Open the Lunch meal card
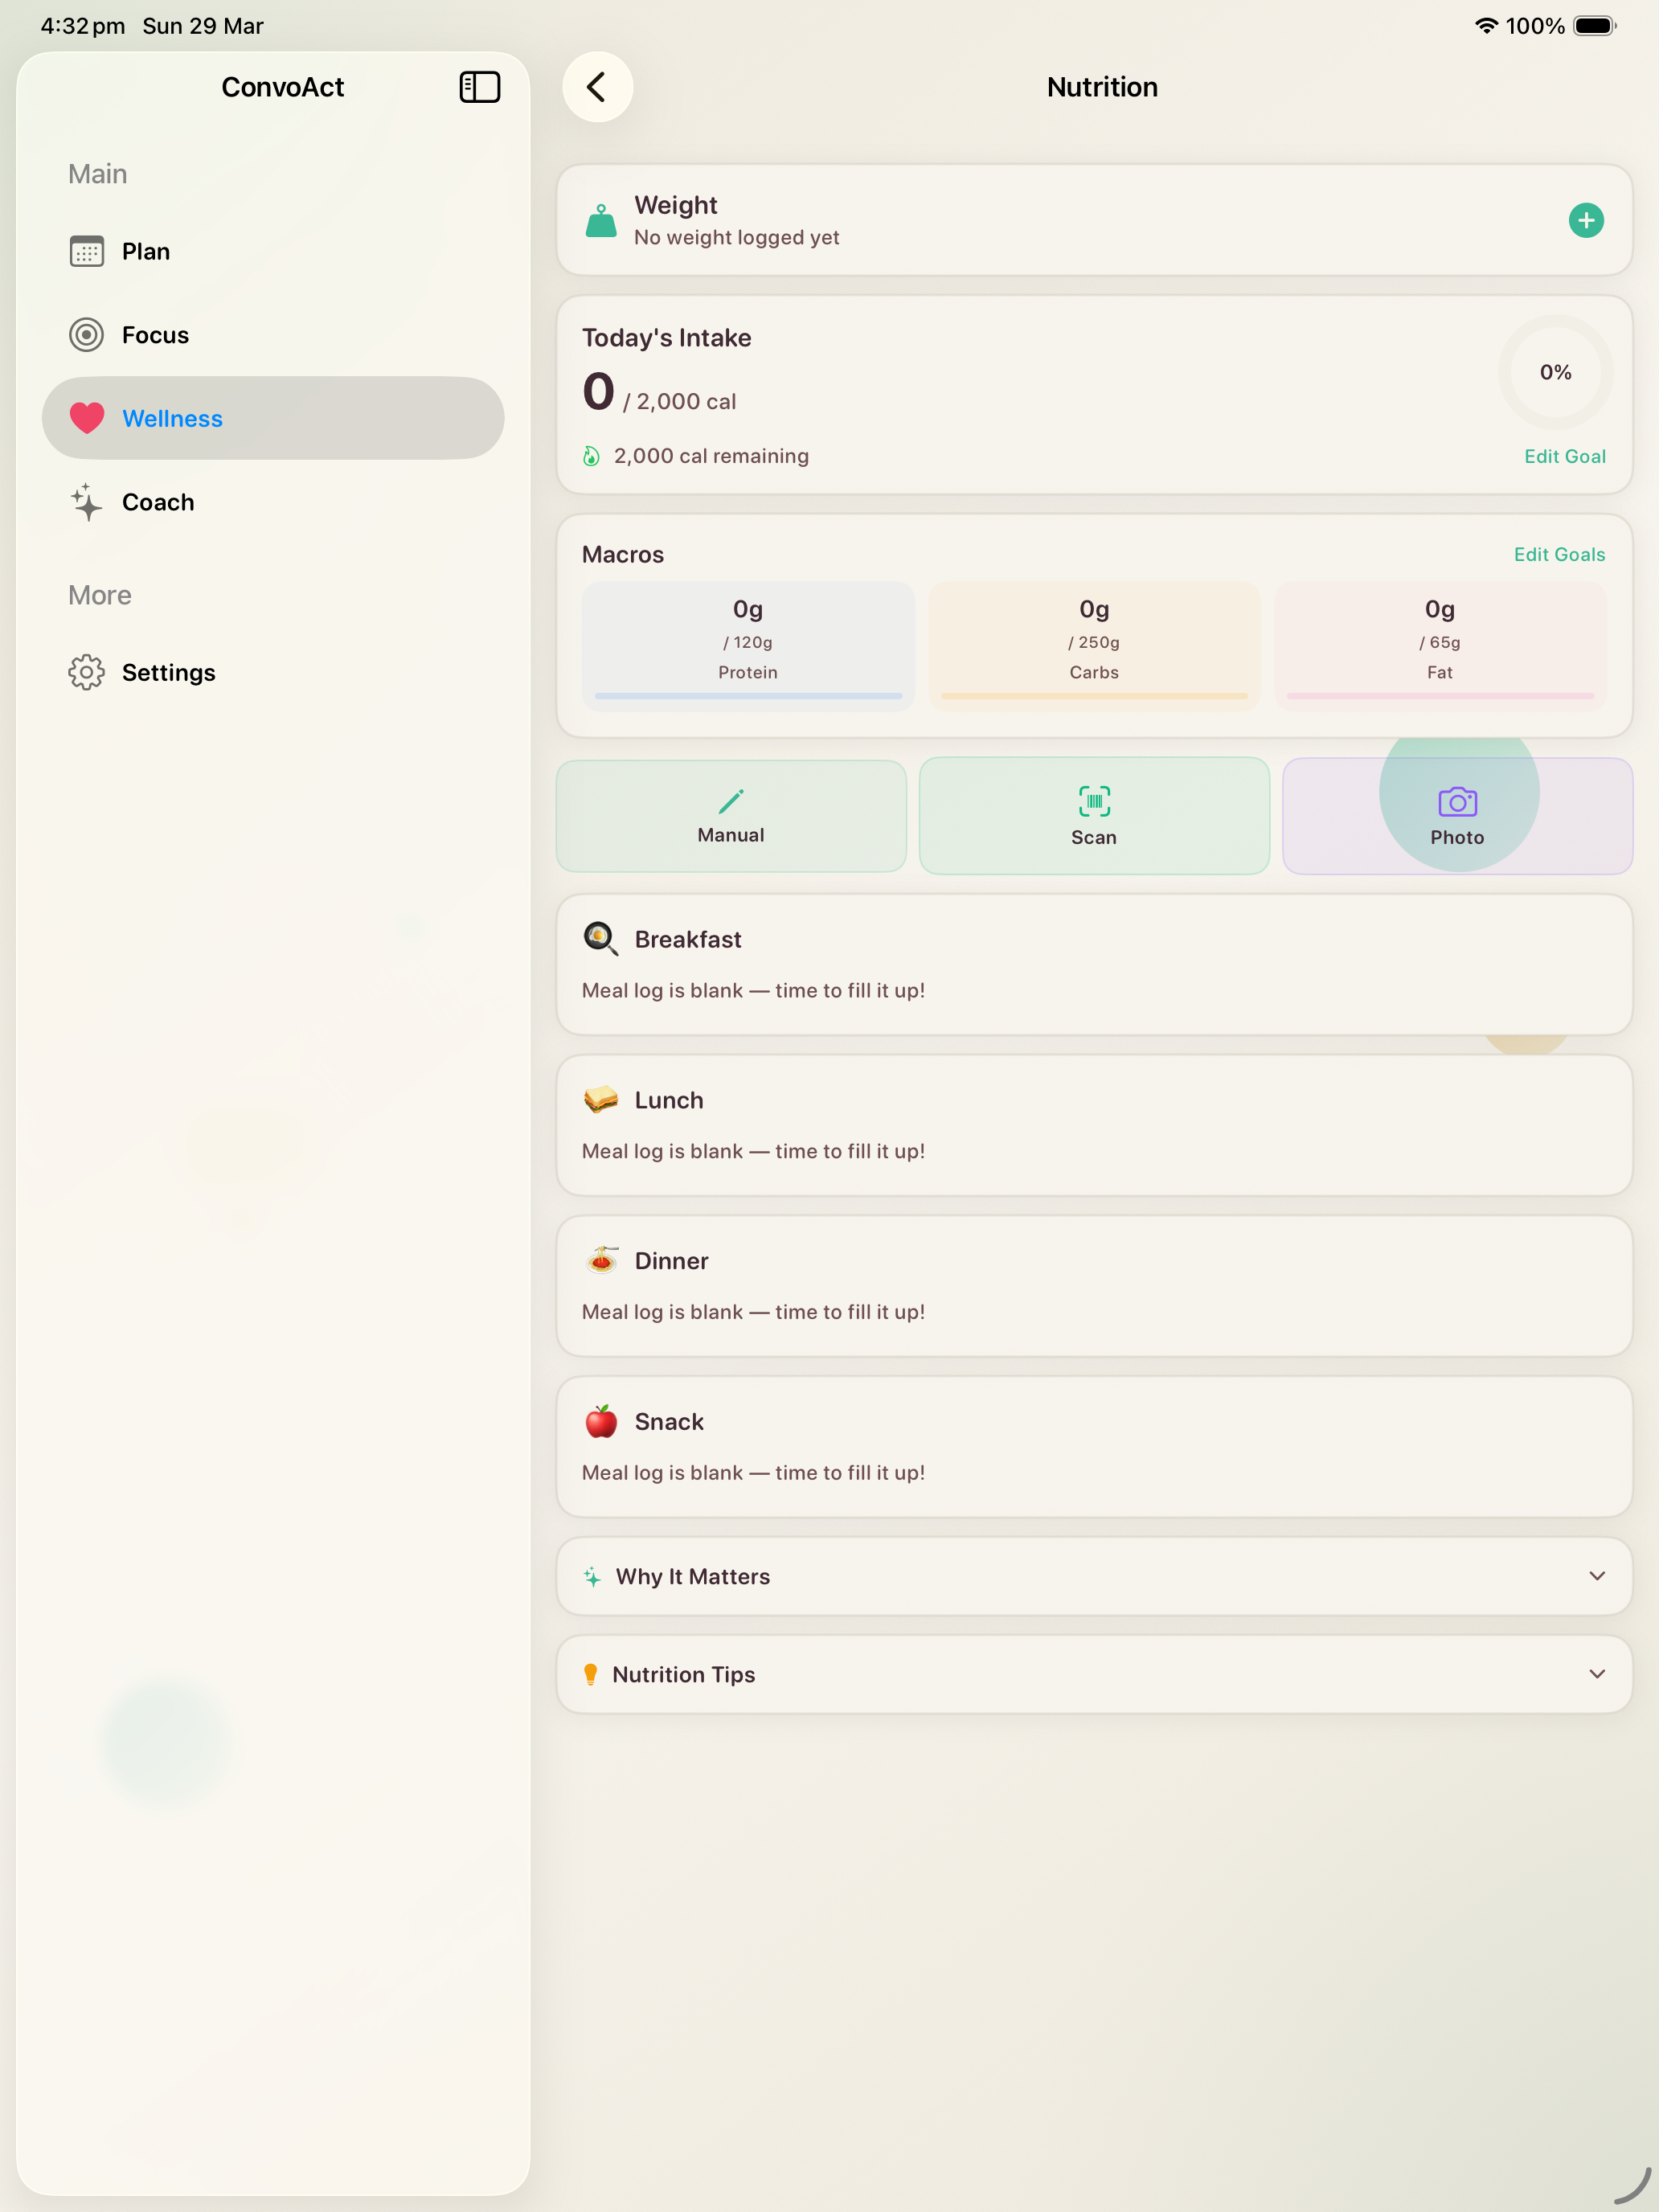 point(1094,1126)
